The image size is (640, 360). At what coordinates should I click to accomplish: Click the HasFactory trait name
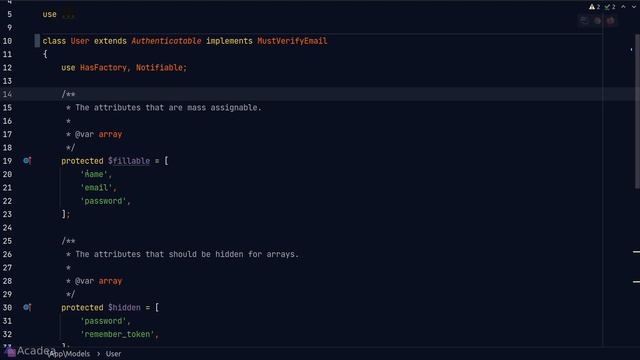click(x=103, y=67)
